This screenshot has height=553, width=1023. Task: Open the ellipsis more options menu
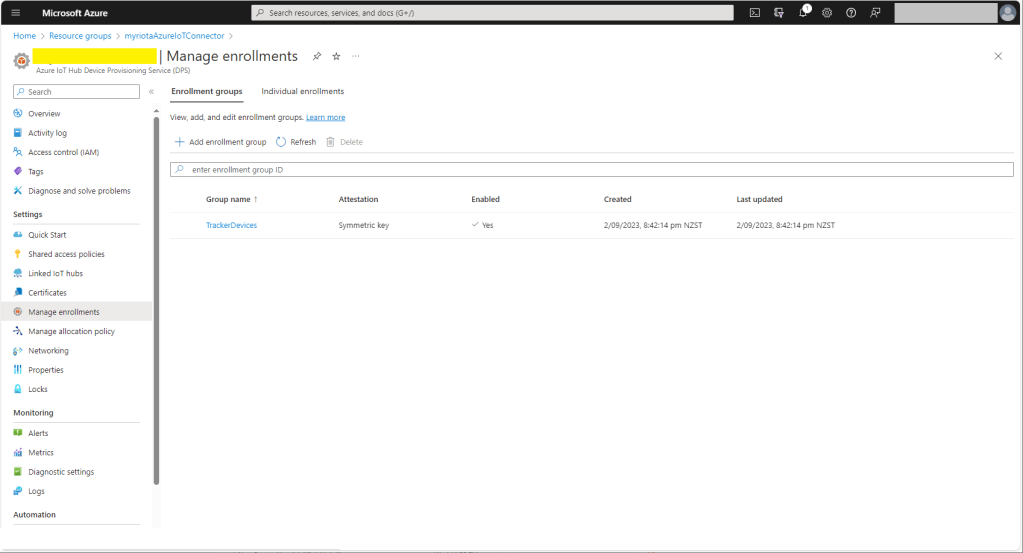356,56
